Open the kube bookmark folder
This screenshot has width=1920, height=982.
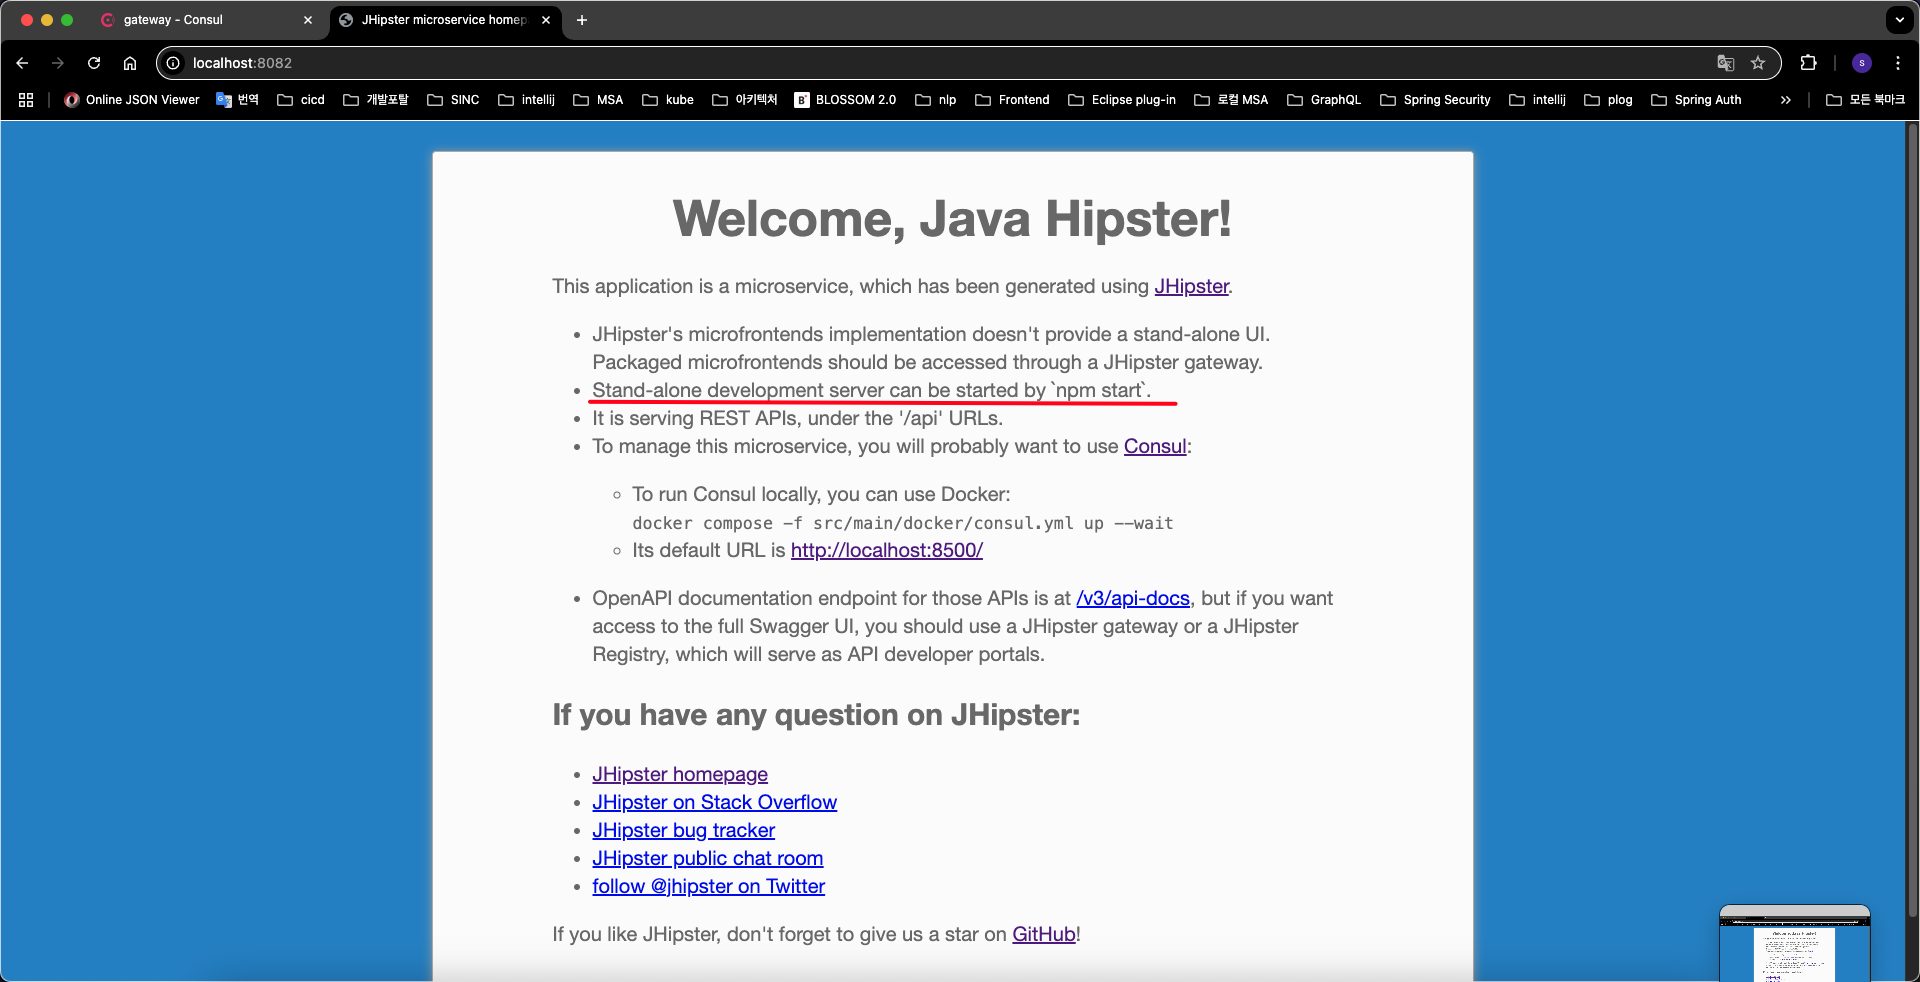point(668,100)
